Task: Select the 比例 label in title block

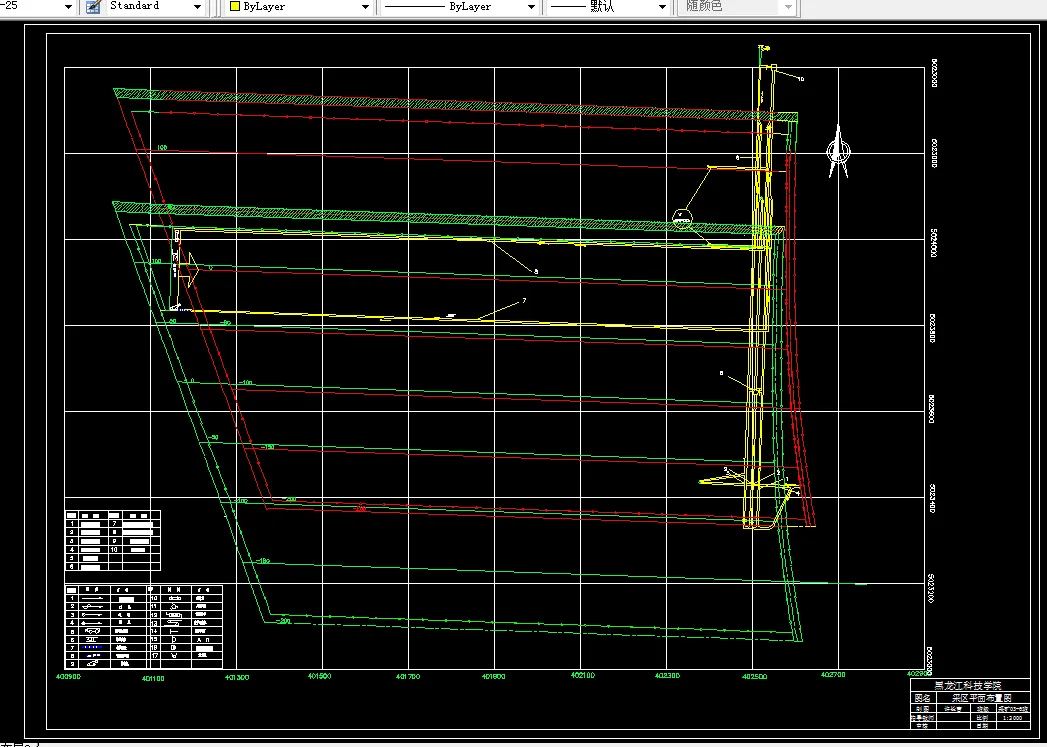Action: pos(982,718)
